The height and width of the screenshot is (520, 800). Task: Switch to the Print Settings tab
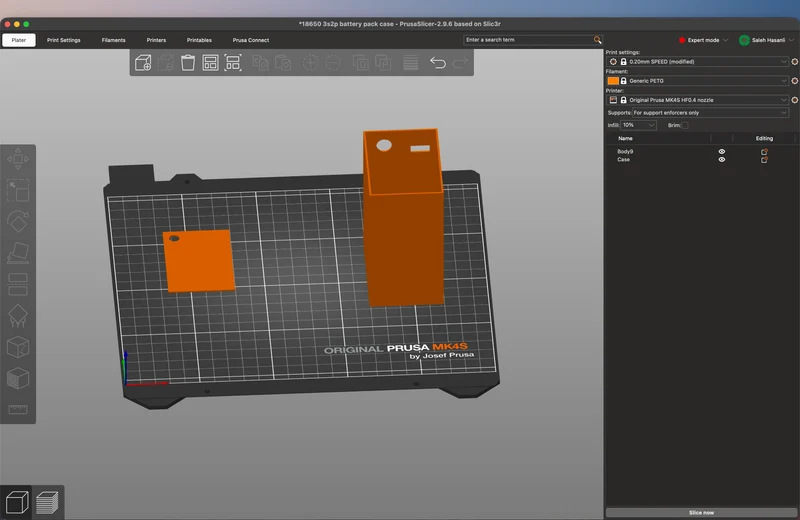click(x=64, y=40)
